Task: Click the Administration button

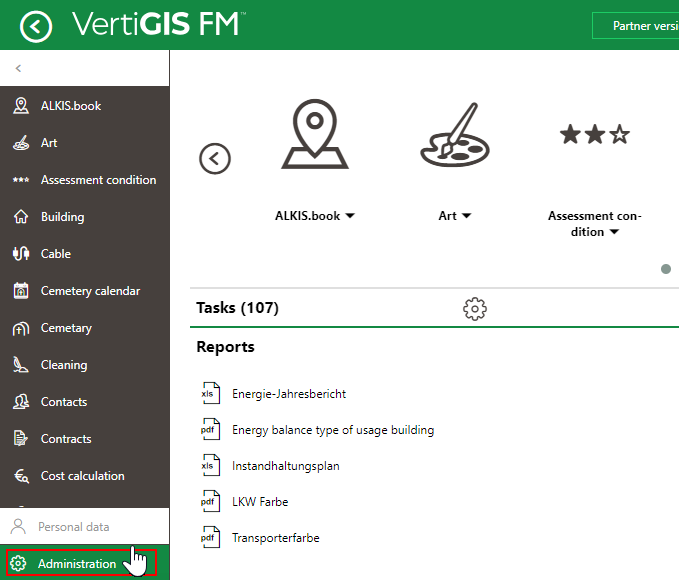Action: click(x=77, y=564)
